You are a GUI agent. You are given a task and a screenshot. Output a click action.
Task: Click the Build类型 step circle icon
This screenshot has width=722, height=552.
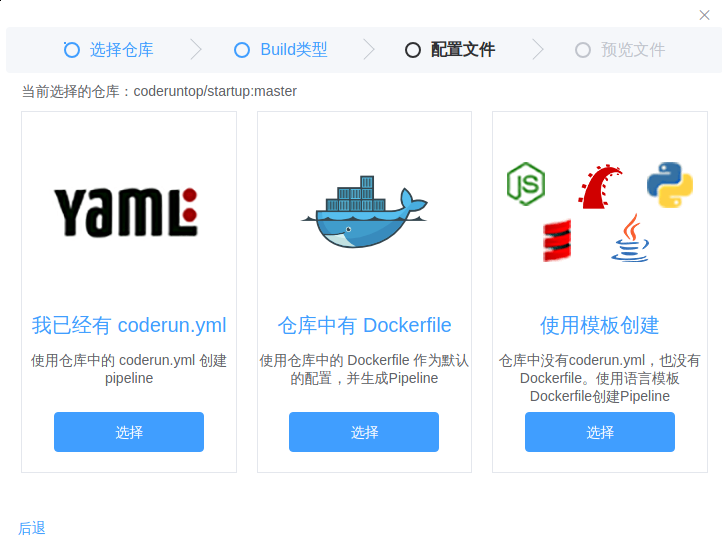242,50
